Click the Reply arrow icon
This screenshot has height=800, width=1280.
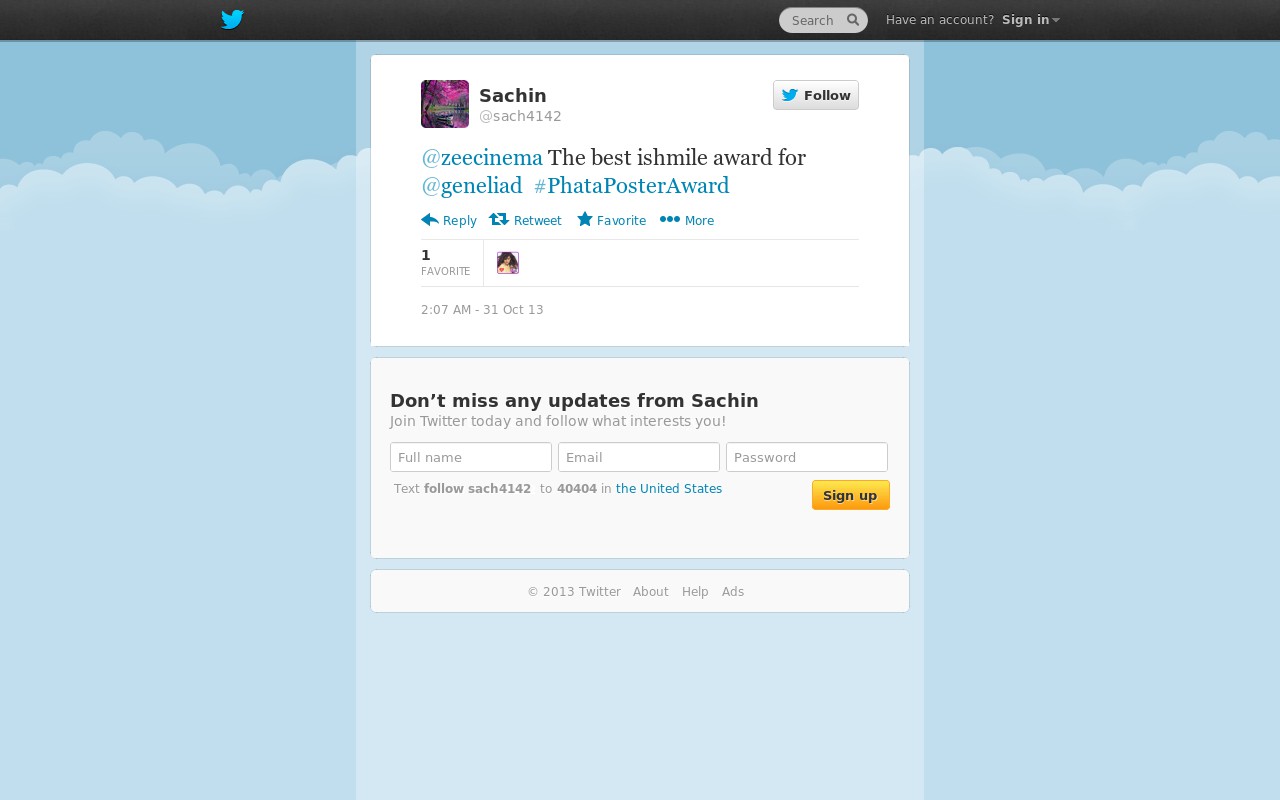tap(430, 220)
